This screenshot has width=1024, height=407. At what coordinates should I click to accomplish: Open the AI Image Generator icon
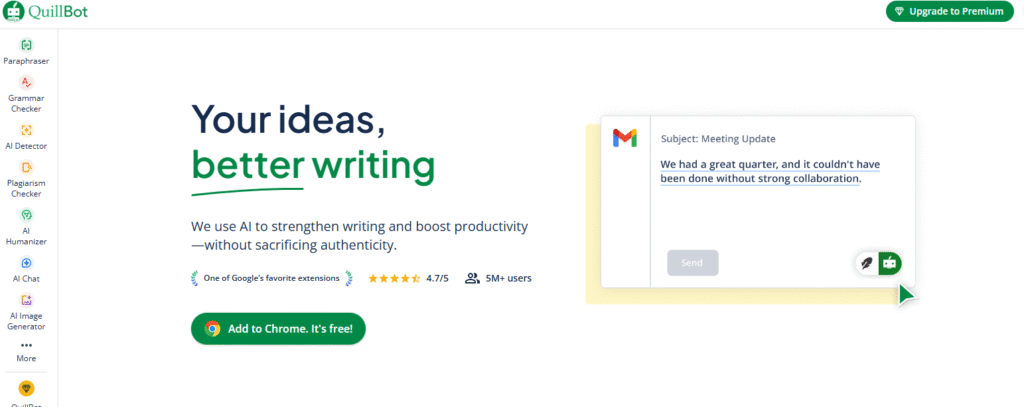click(x=26, y=299)
